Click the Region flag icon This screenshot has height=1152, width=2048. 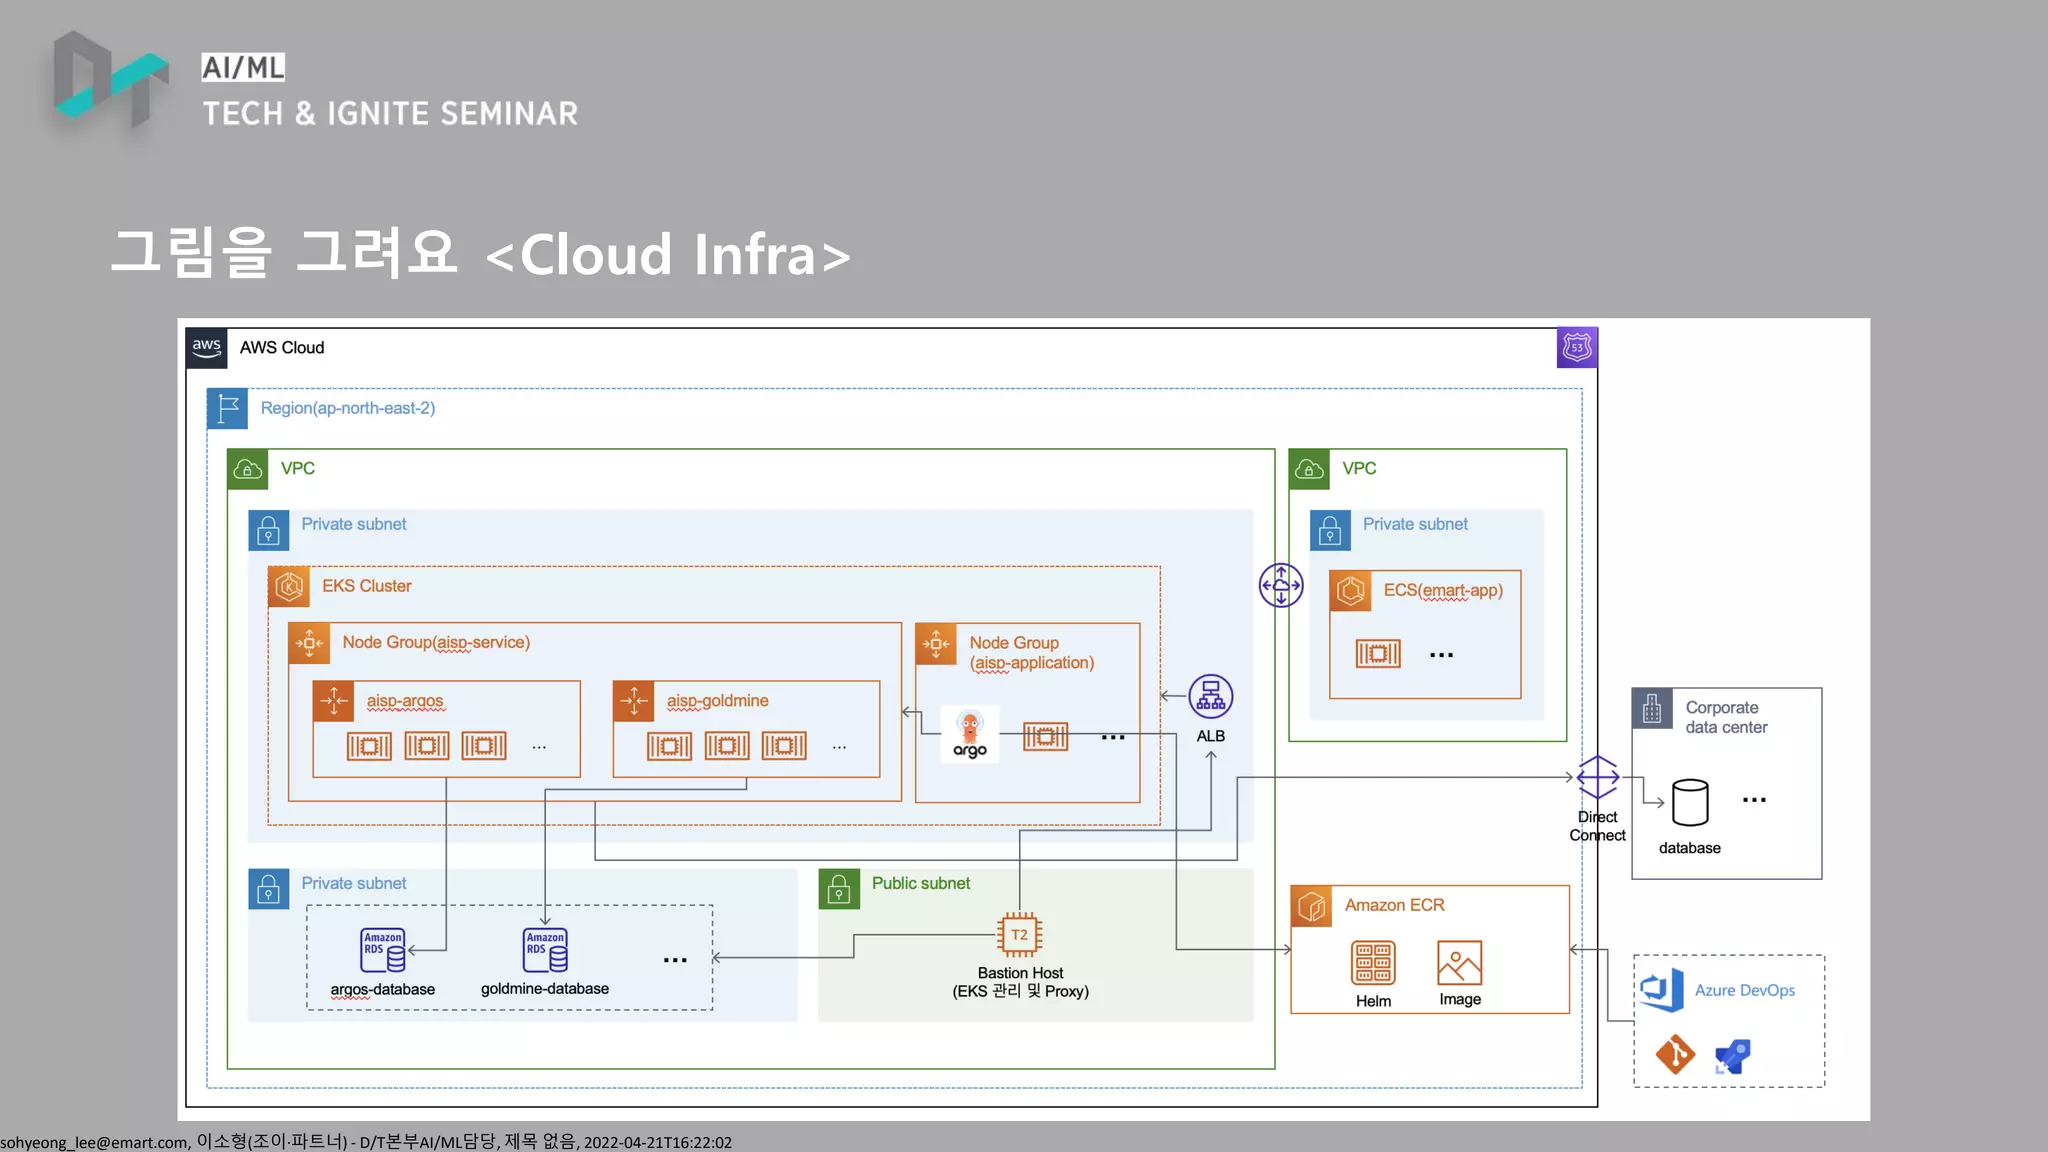coord(227,408)
